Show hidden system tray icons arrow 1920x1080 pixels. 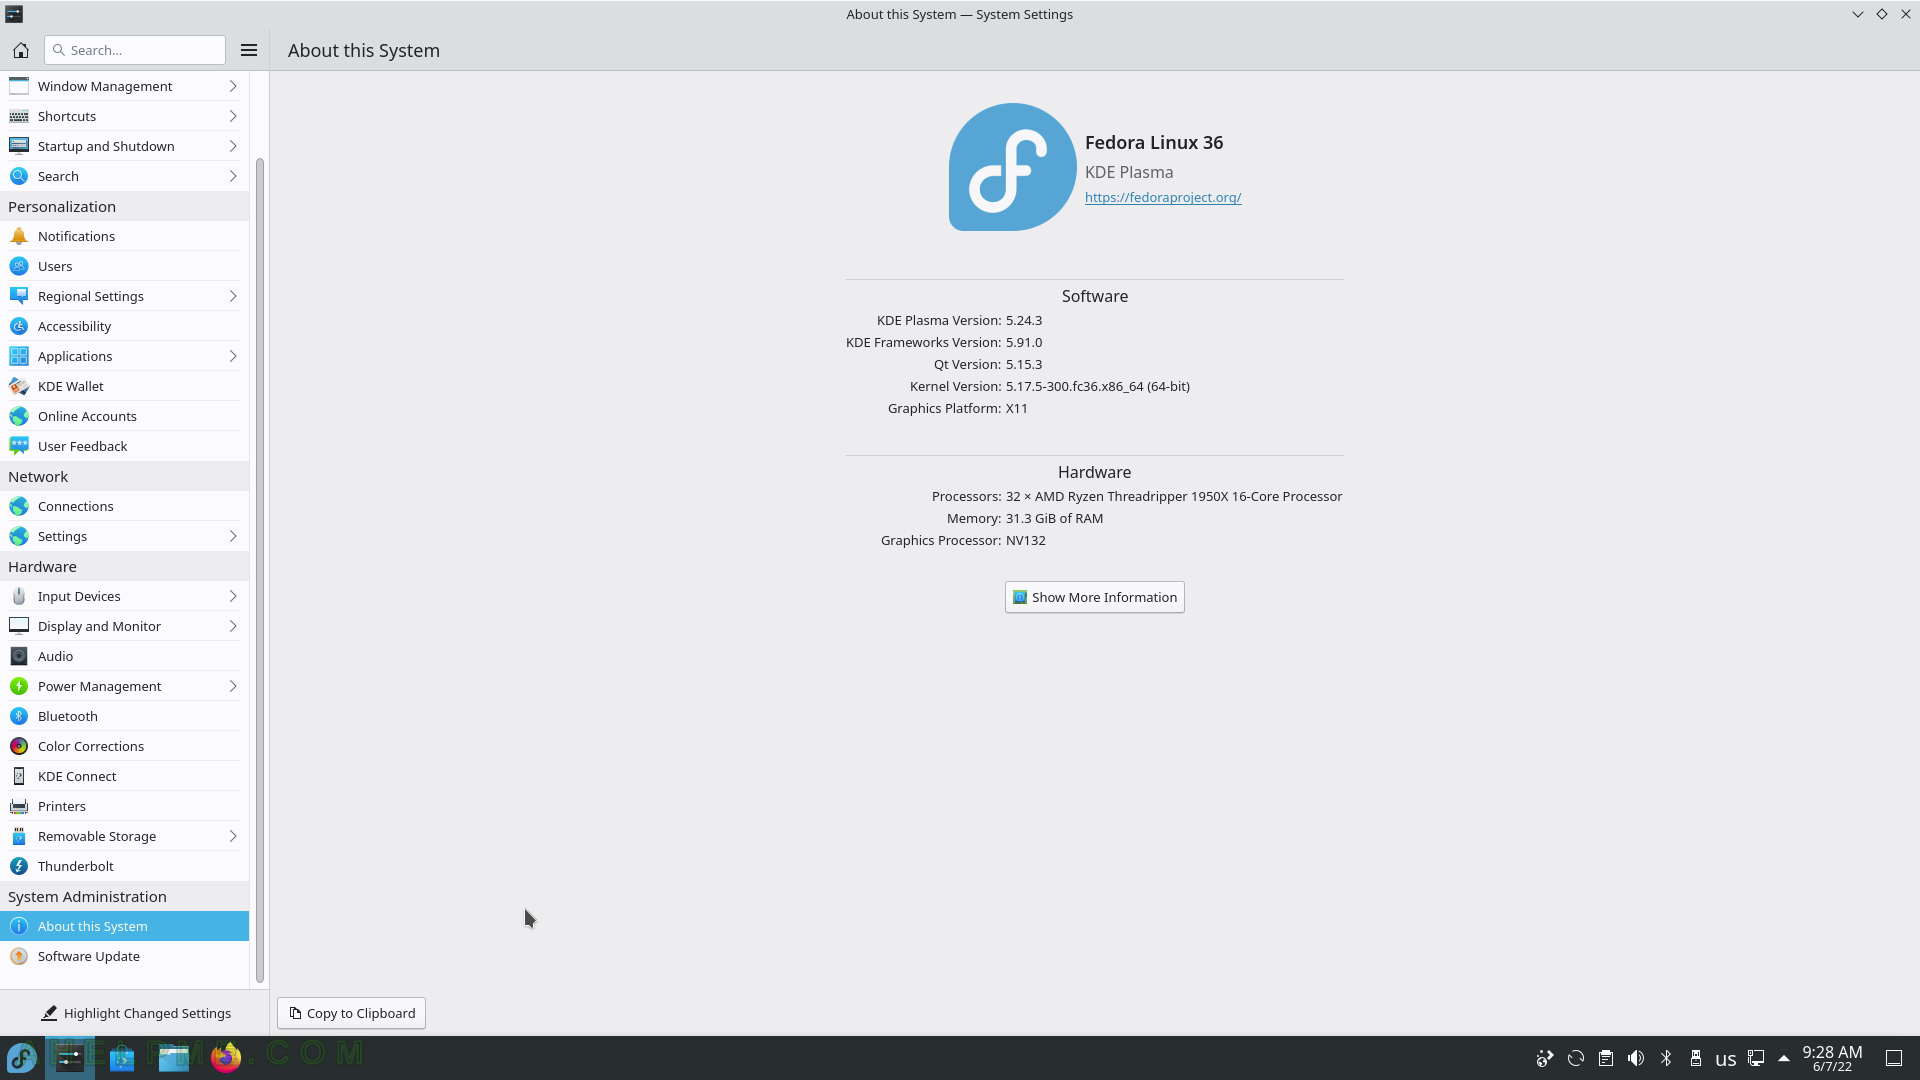coord(1783,1058)
